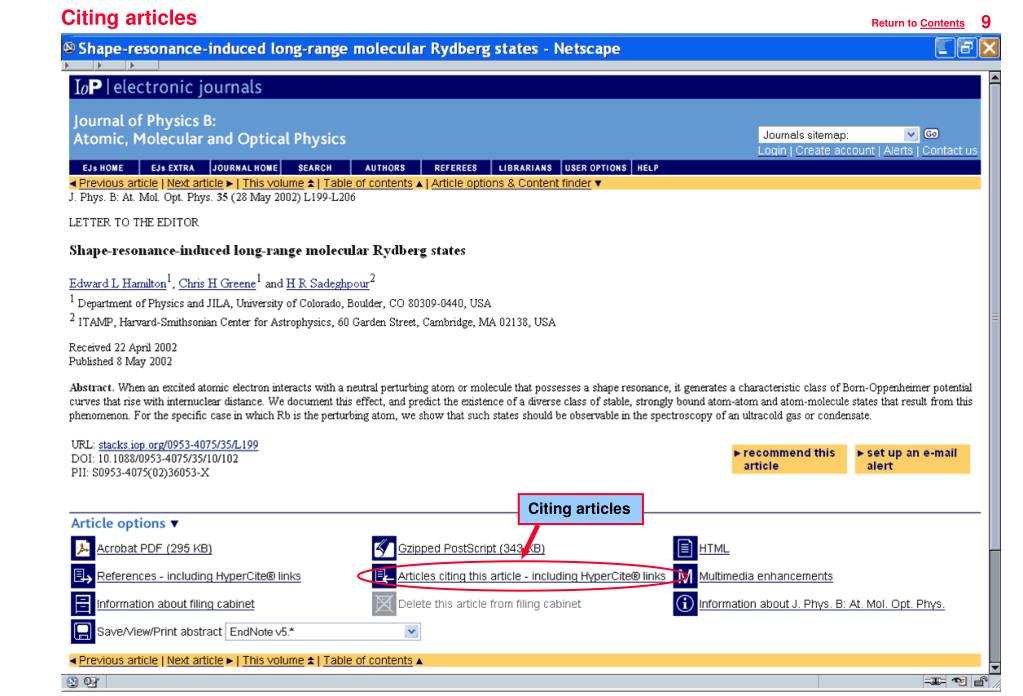Click set up an e-mail alert button

912,459
